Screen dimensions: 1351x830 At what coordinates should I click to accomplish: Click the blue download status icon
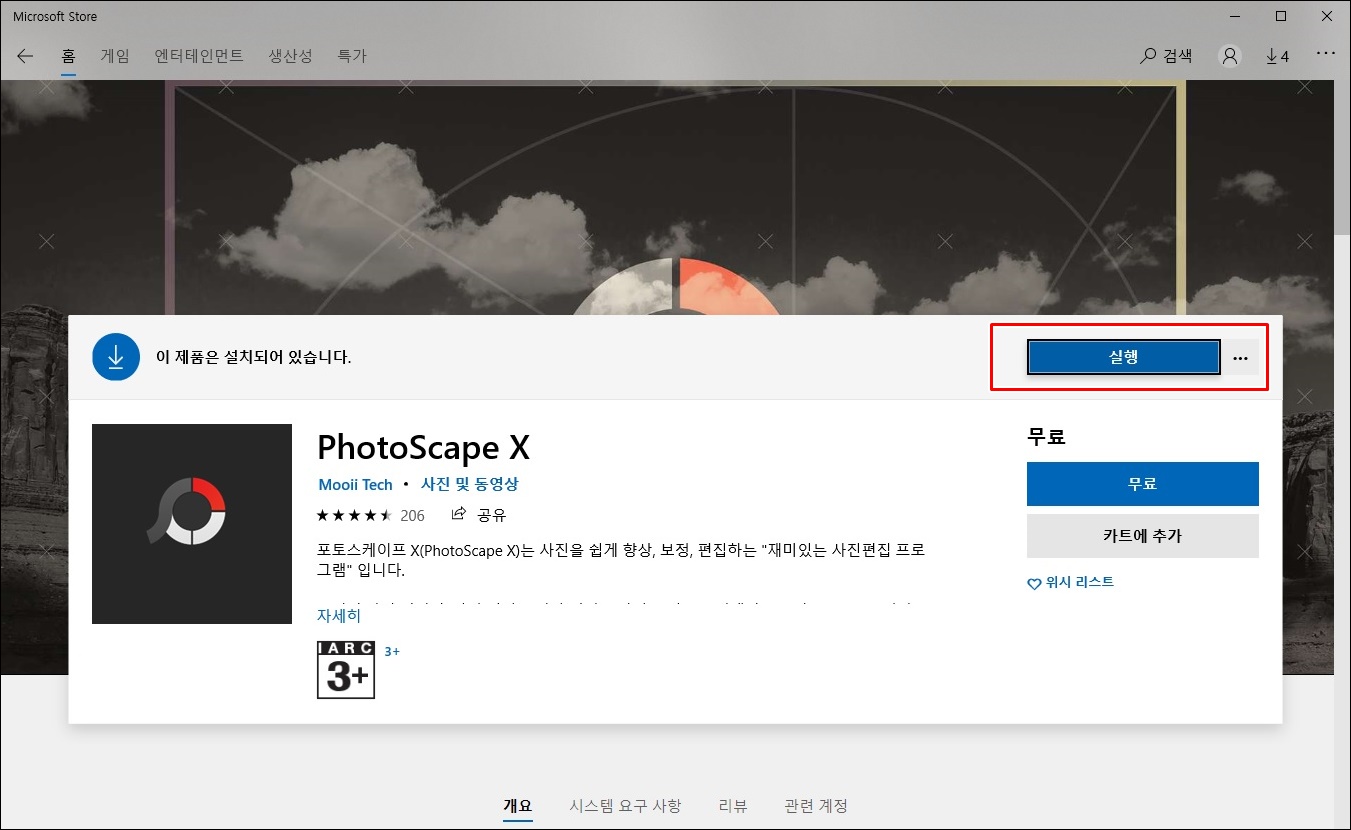[x=116, y=357]
